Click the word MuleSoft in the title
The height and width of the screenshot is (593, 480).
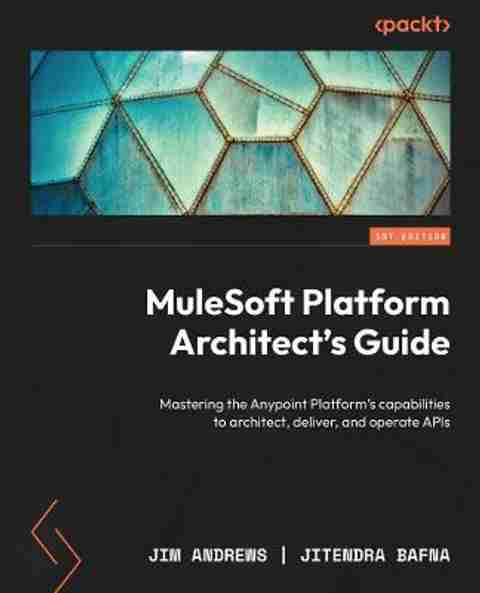point(220,303)
